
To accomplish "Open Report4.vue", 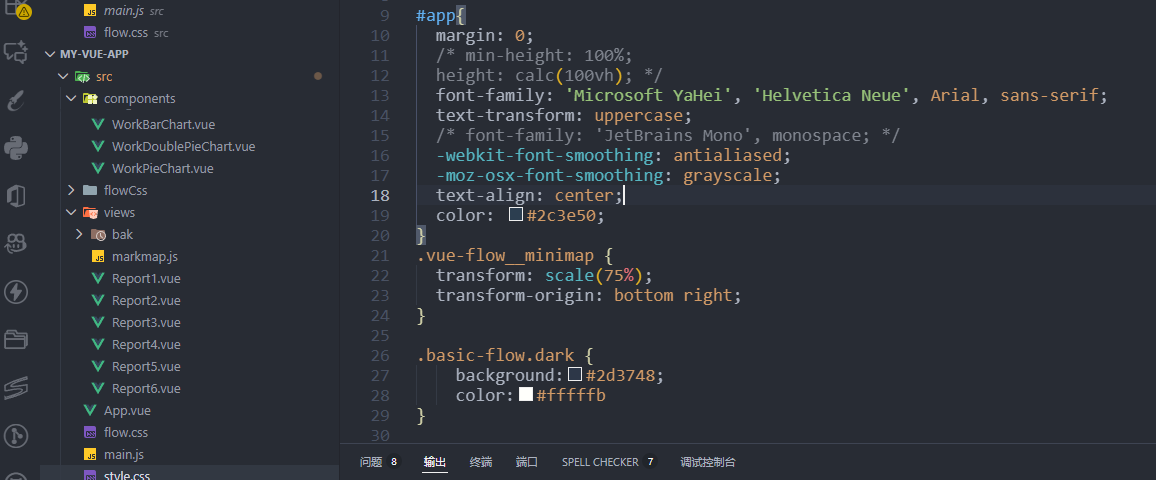I will [146, 344].
